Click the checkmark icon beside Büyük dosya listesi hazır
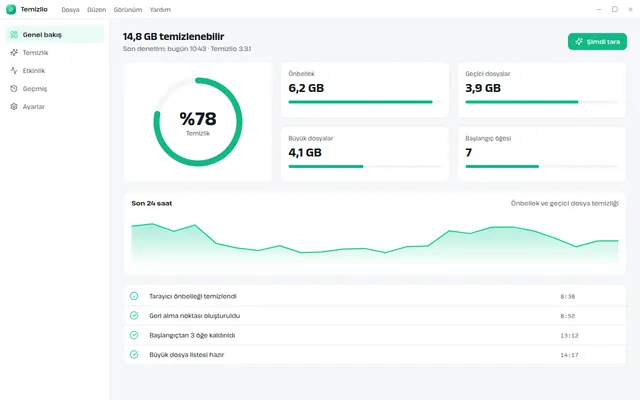This screenshot has width=640, height=400. [134, 355]
